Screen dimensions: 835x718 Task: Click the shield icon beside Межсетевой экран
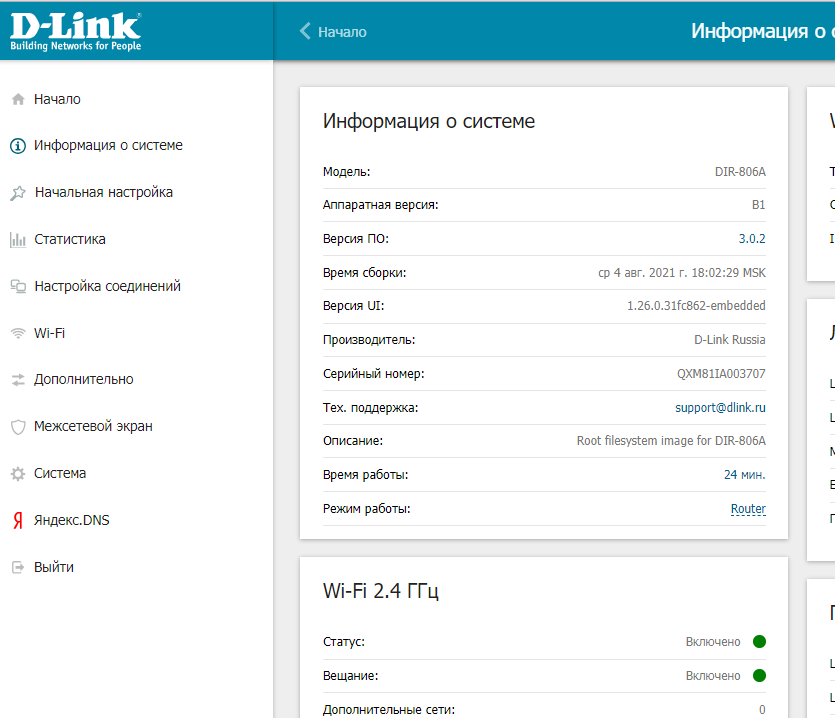(x=18, y=427)
